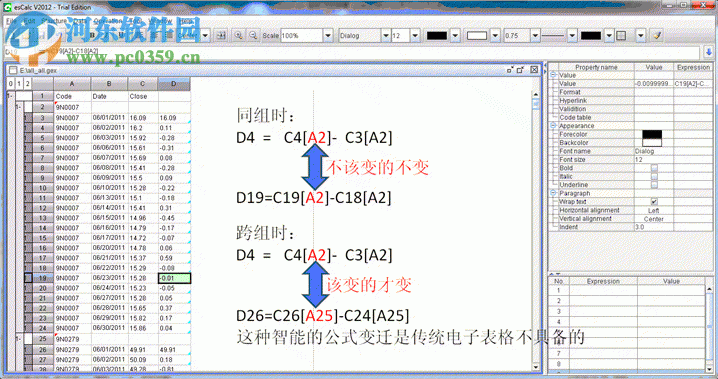Image resolution: width=718 pixels, height=379 pixels.
Task: Collapse the 9N0007 group at row 2
Action: (18, 107)
